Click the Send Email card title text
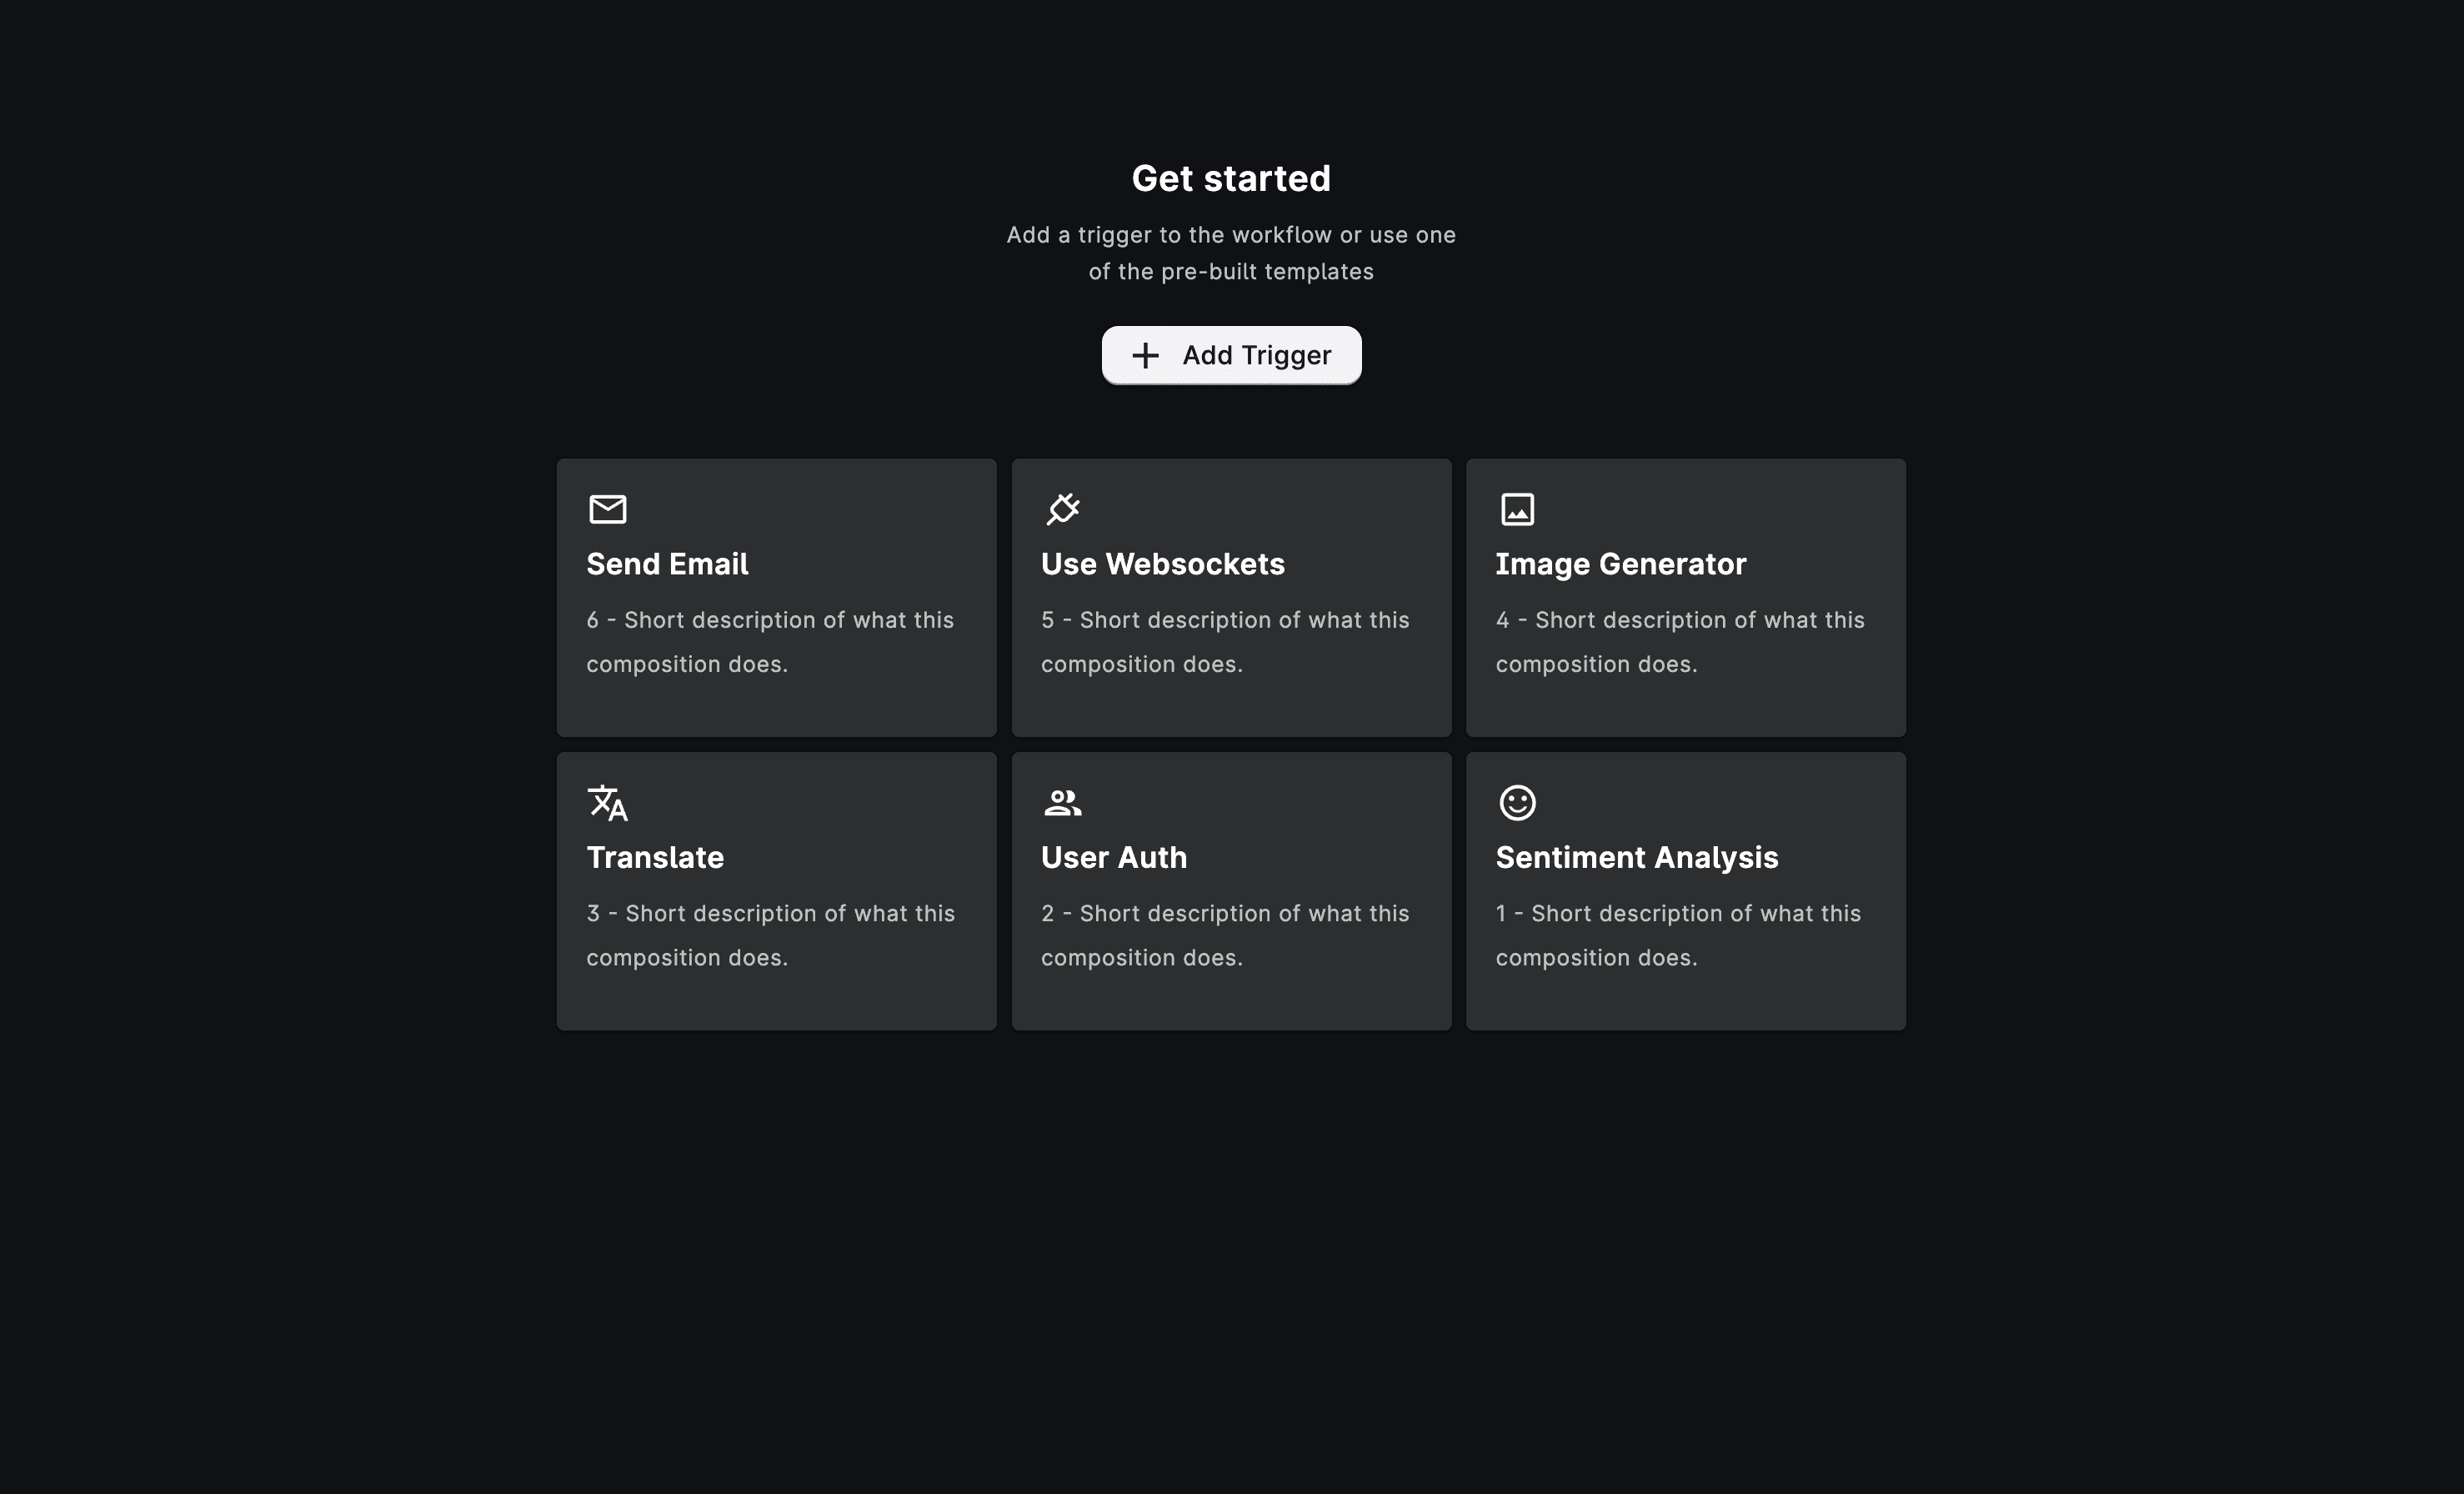Viewport: 2464px width, 1494px height. 667,563
